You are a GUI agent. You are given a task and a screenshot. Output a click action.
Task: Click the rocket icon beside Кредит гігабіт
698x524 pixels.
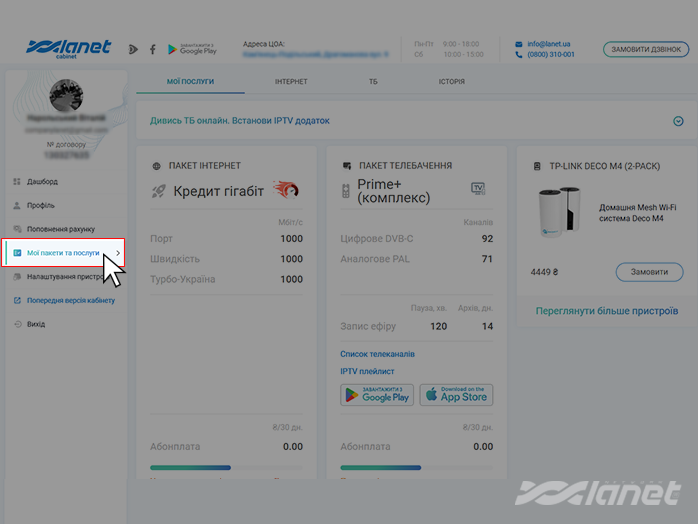pyautogui.click(x=158, y=191)
